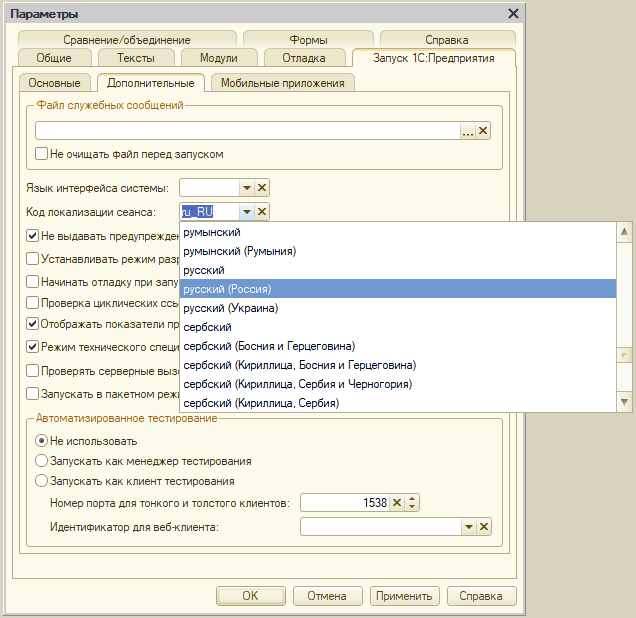Clear the Код локализации сеанса field
Screen dimensions: 636x618
(262, 212)
